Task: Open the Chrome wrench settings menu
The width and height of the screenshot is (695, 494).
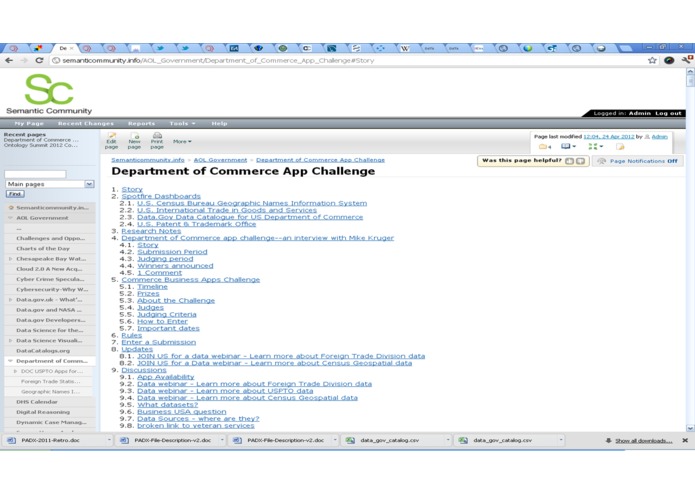Action: 688,60
